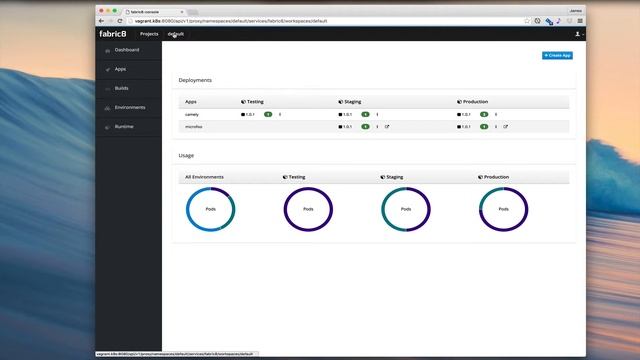The width and height of the screenshot is (640, 360).
Task: Close the fabric8 console browser tab
Action: 182,12
